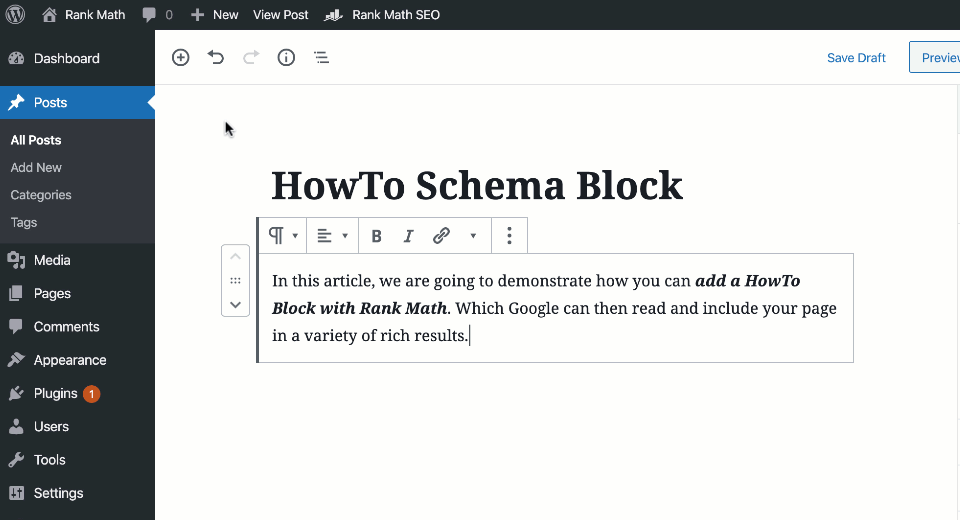Move the paragraph block down

235,304
